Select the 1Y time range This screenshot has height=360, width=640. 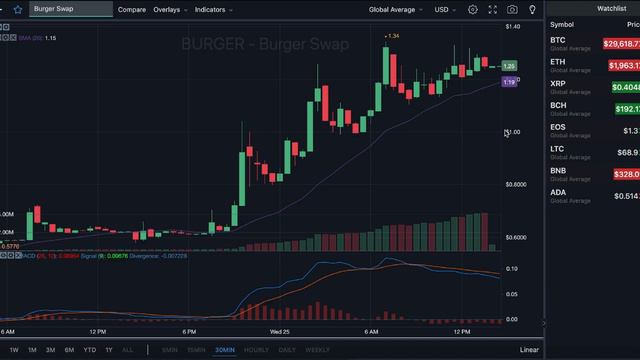(x=109, y=350)
